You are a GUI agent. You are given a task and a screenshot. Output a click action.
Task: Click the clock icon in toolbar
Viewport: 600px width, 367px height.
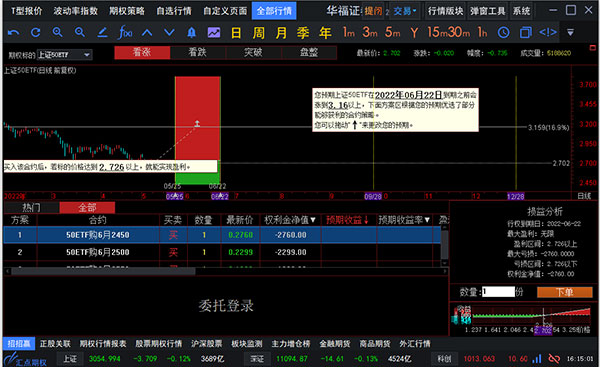[x=504, y=33]
